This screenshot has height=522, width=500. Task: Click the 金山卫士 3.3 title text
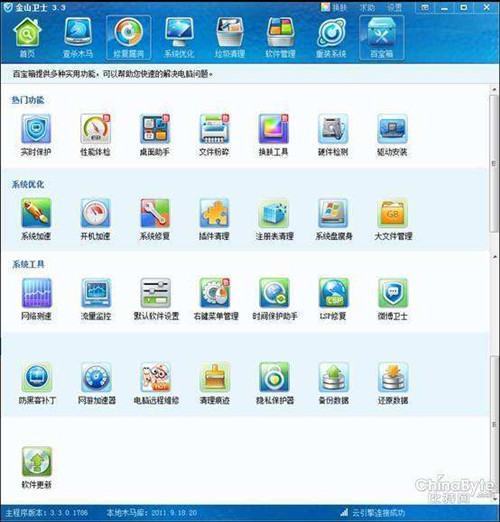coord(40,7)
